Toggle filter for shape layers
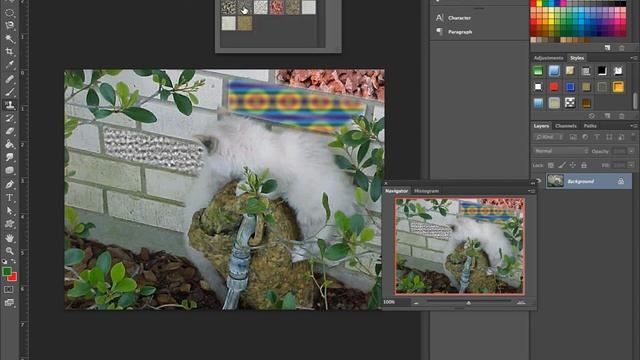The width and height of the screenshot is (640, 360). coord(609,137)
